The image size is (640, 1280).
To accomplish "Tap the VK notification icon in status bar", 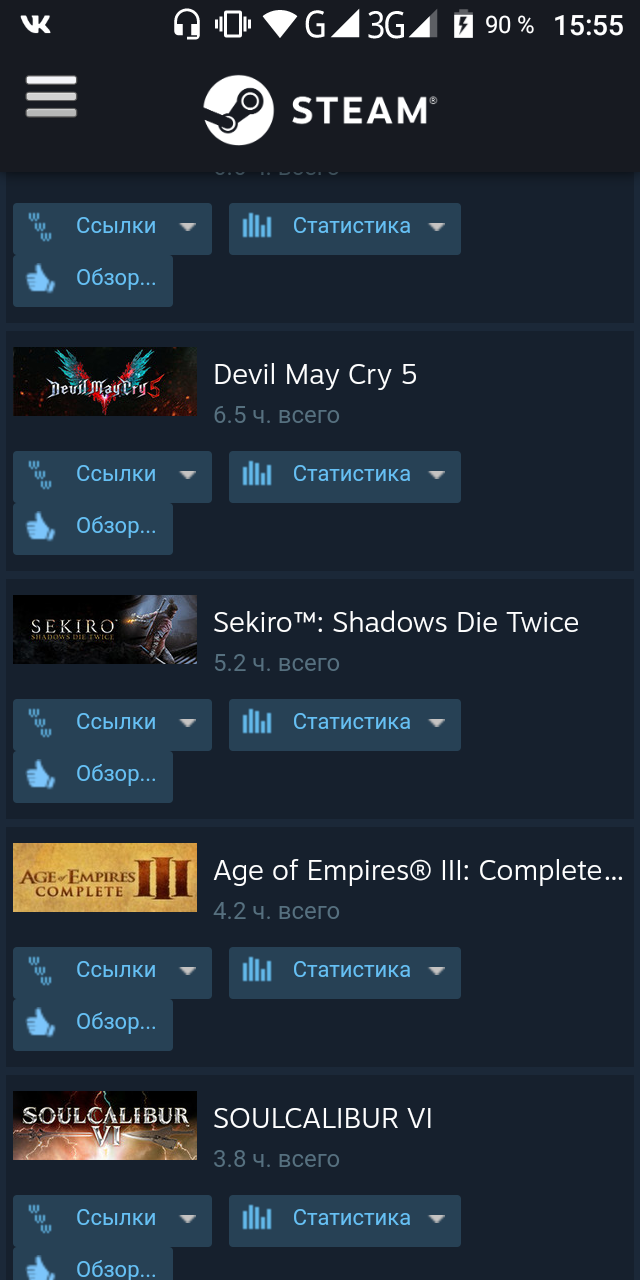I will [x=35, y=24].
